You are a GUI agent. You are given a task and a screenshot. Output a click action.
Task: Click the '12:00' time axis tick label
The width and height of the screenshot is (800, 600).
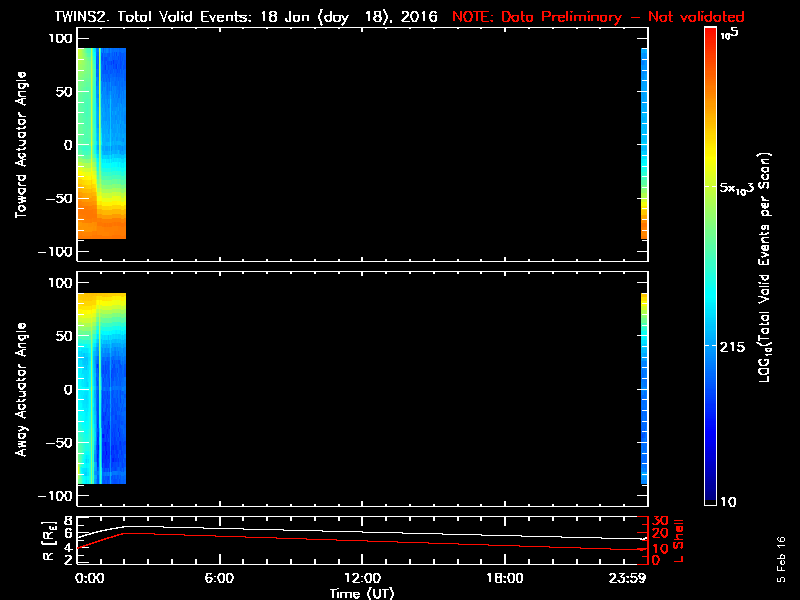pos(362,578)
